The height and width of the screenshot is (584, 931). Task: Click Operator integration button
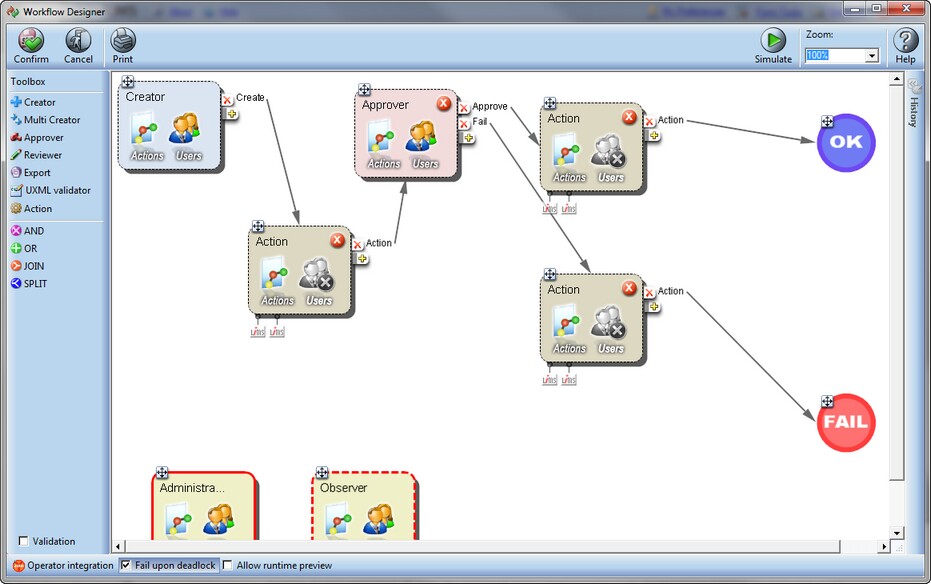[63, 566]
